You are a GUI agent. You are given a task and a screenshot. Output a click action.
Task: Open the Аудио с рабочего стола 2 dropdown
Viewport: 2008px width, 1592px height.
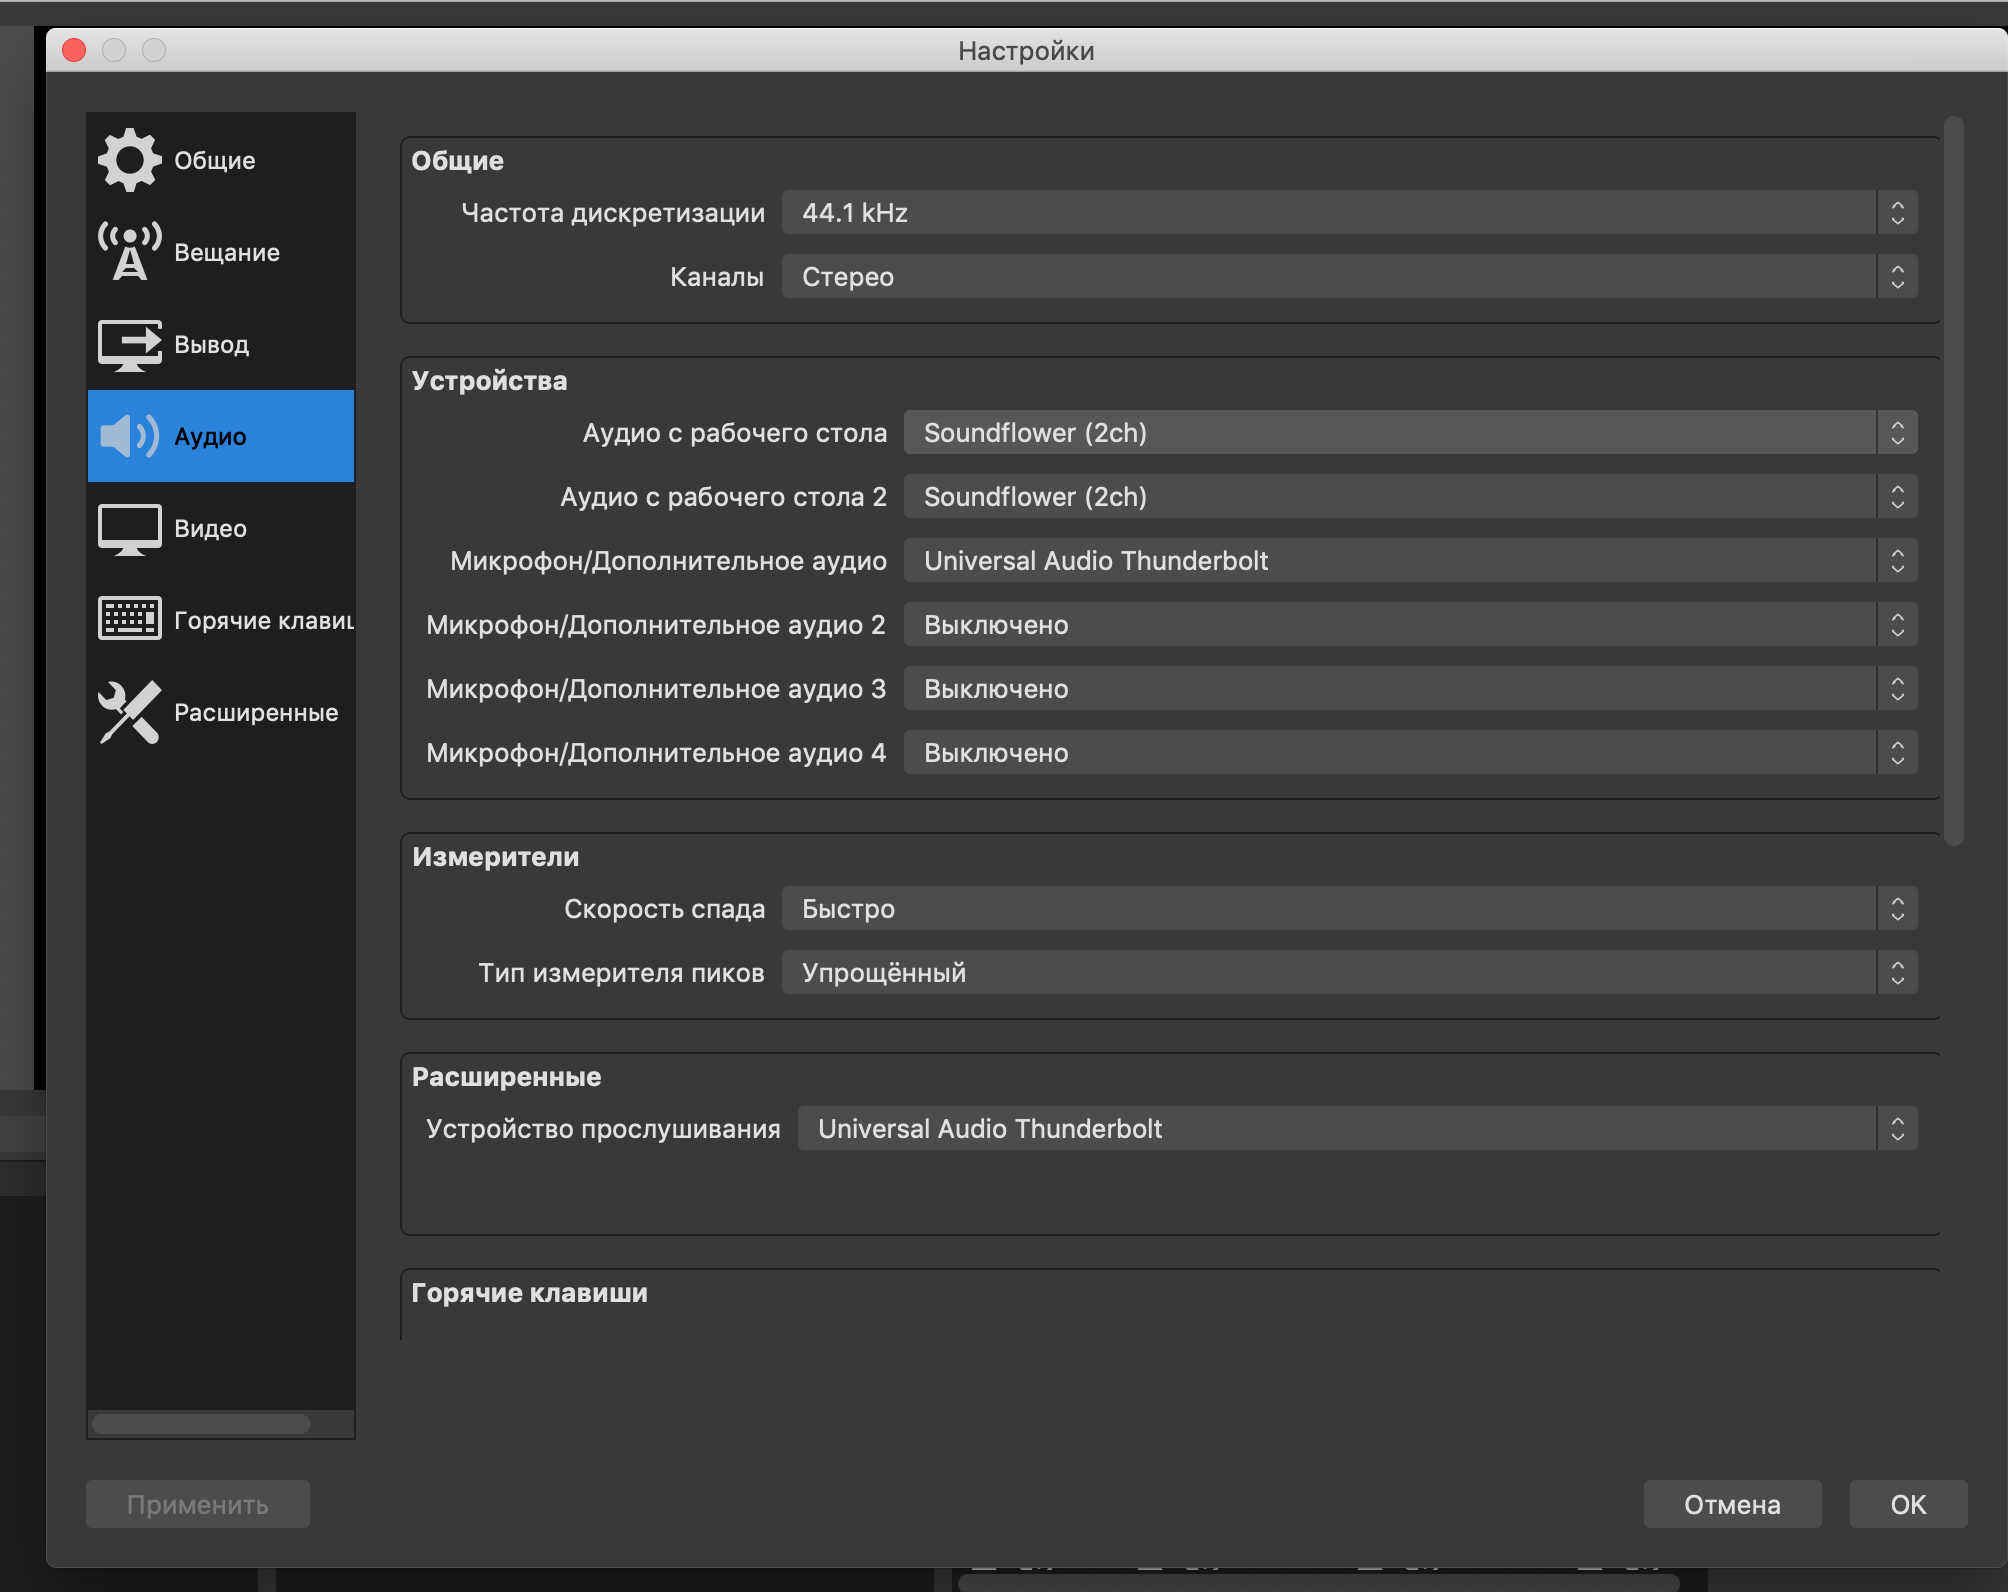pyautogui.click(x=1410, y=496)
